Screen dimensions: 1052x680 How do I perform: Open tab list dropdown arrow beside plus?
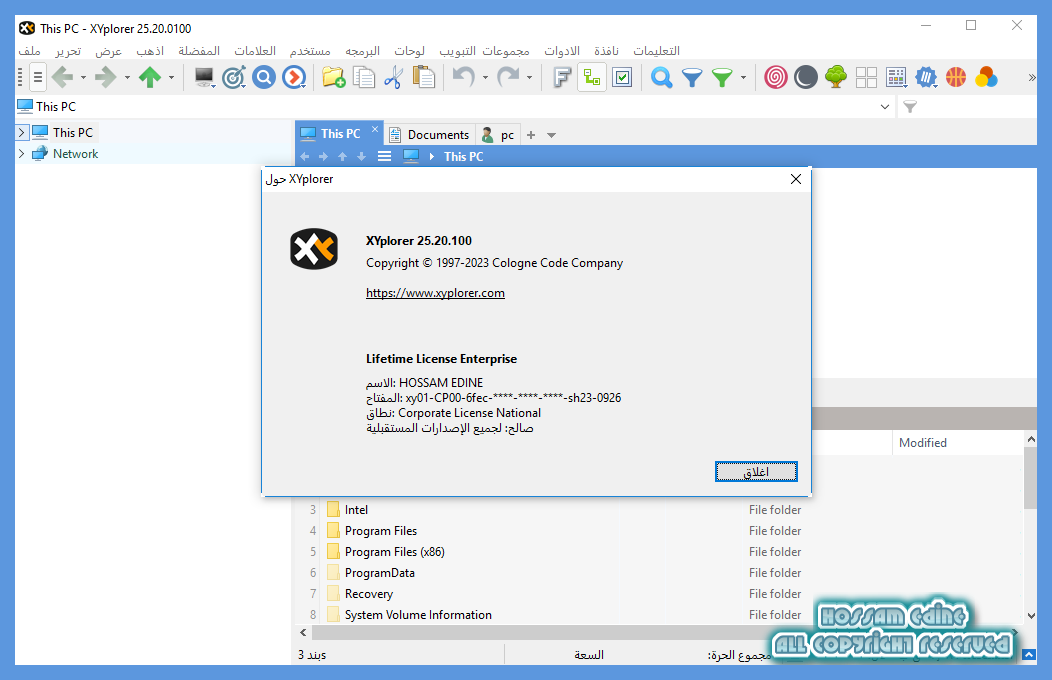[x=551, y=135]
